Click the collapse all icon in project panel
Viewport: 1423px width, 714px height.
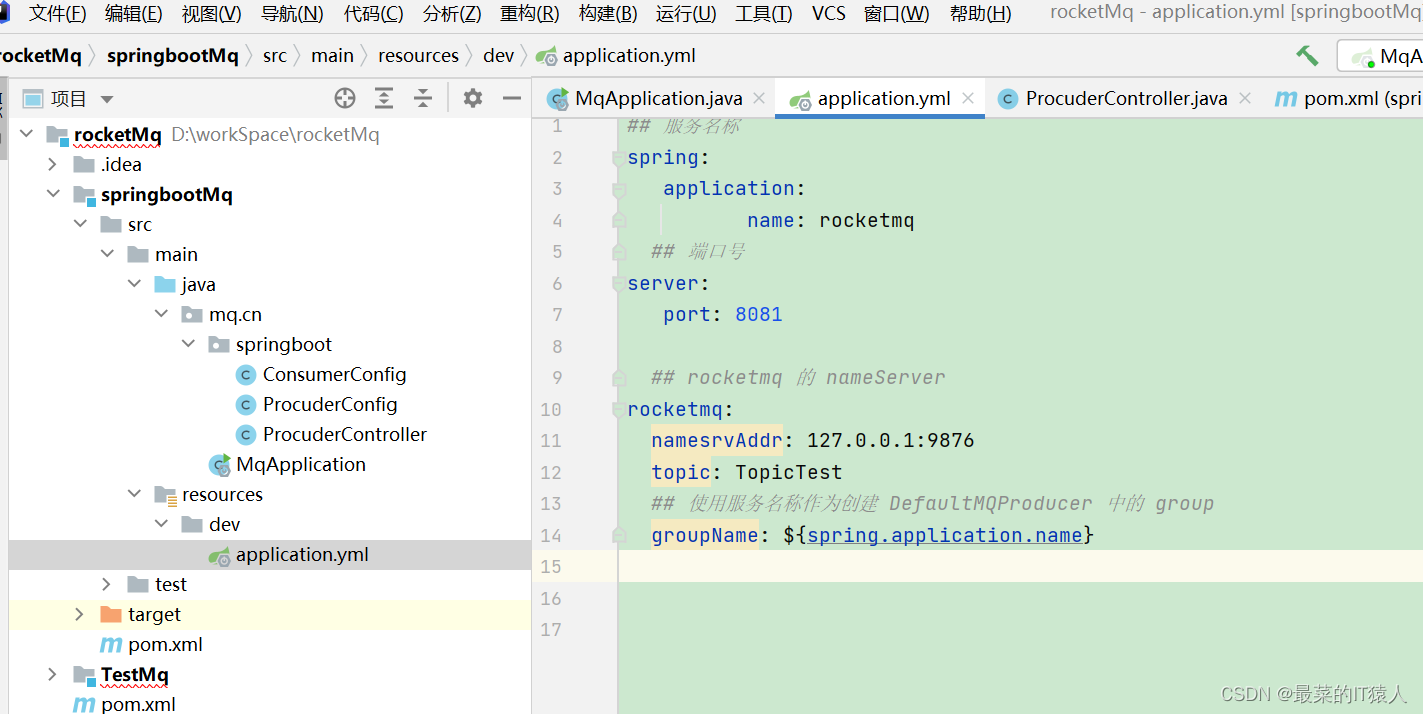tap(423, 98)
